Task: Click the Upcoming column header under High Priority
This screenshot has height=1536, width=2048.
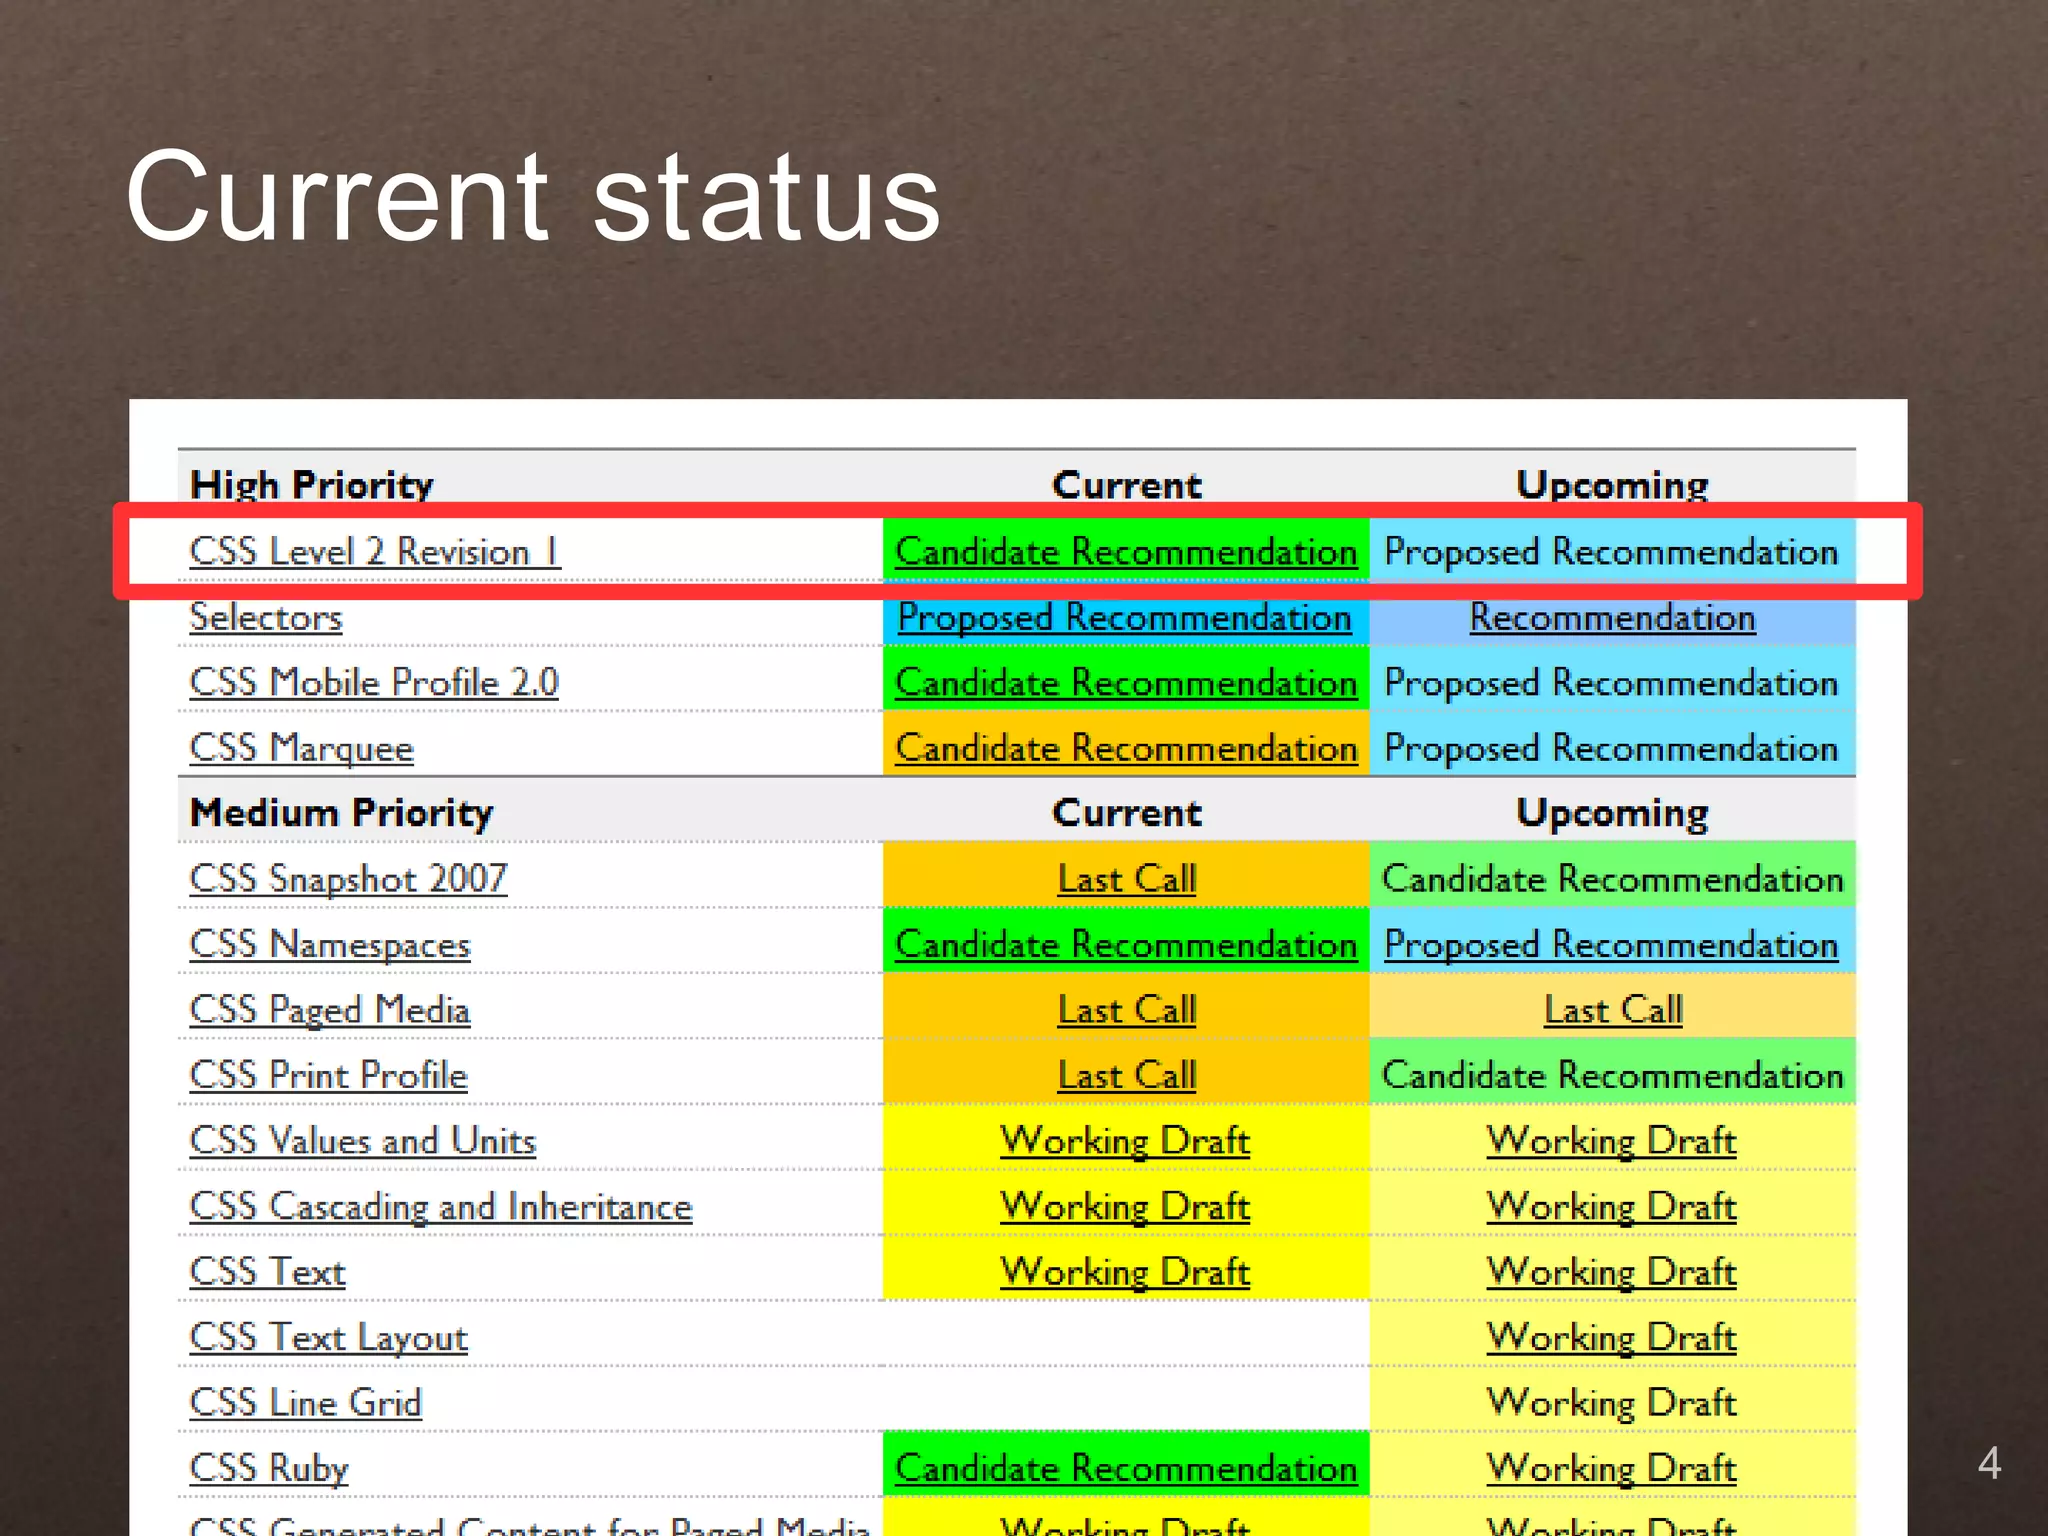Action: pyautogui.click(x=1612, y=485)
